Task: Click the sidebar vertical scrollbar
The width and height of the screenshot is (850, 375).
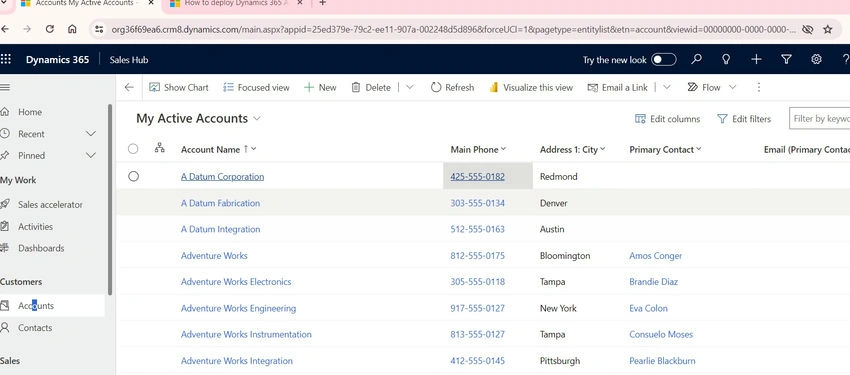Action: [110, 199]
